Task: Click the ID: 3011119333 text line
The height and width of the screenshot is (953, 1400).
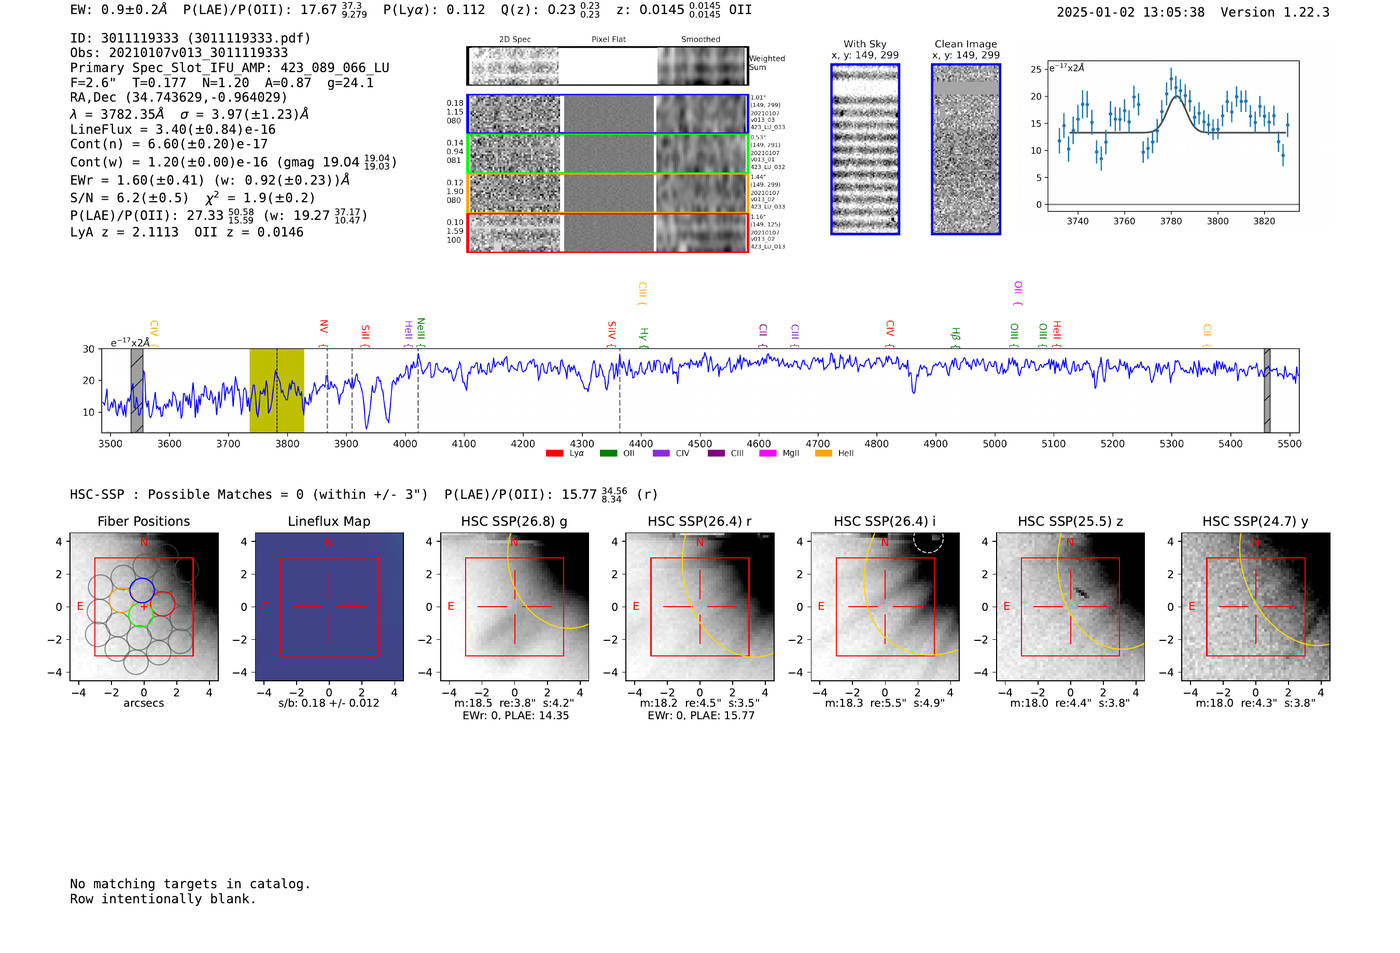Action: click(x=190, y=38)
